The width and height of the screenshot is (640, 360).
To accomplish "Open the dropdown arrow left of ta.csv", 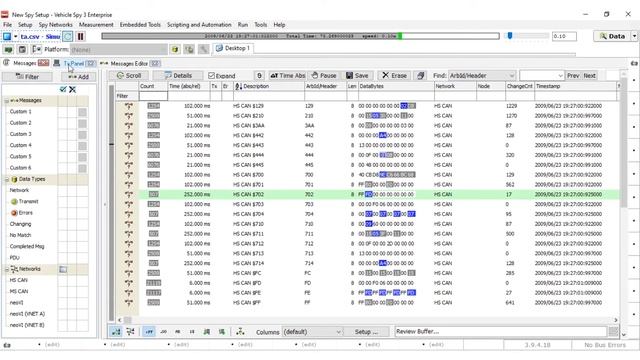I will click(16, 36).
